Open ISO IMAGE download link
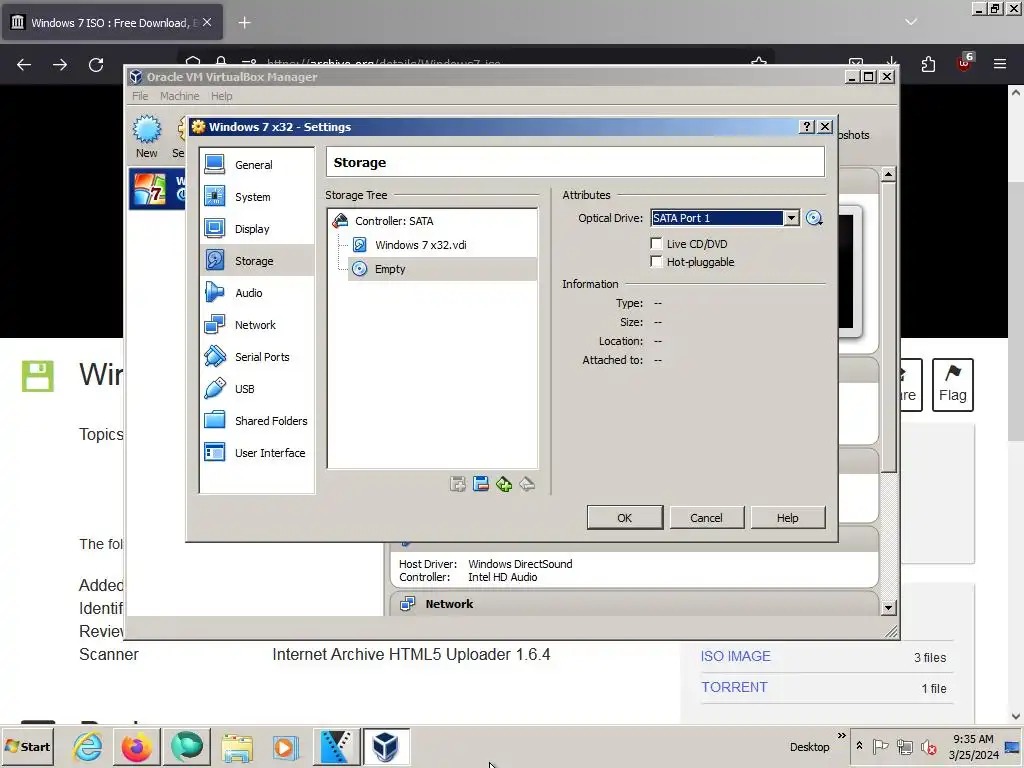 point(735,656)
